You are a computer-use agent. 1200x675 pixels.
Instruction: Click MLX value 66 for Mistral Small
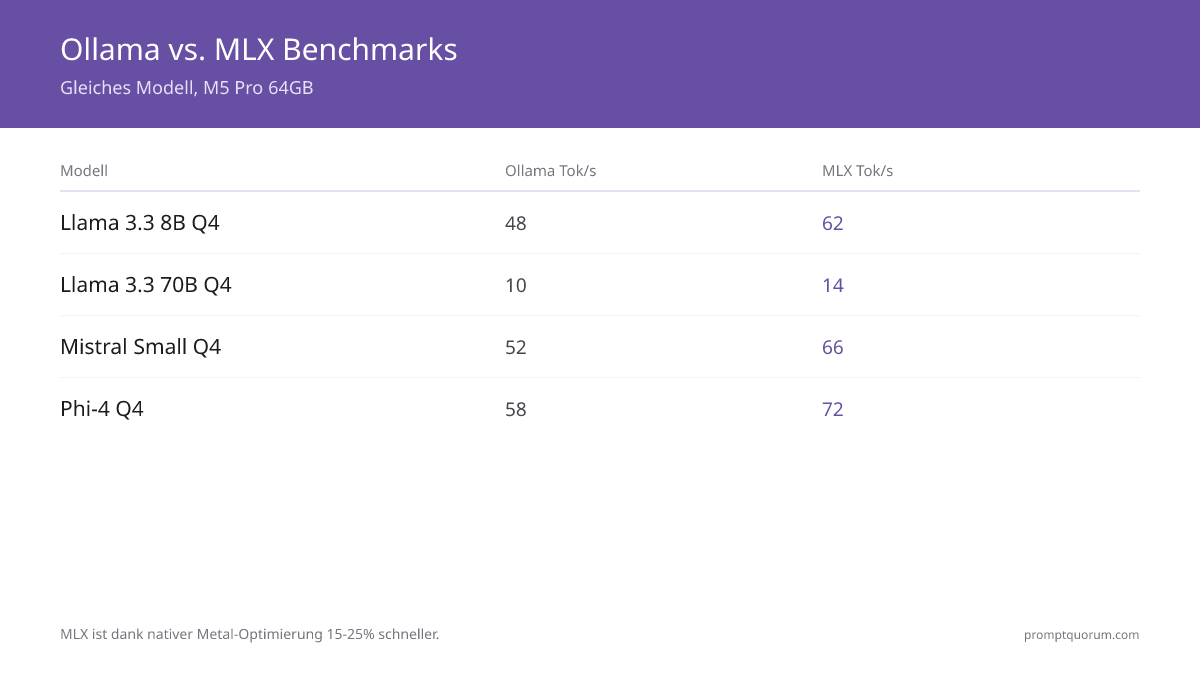[x=833, y=347]
